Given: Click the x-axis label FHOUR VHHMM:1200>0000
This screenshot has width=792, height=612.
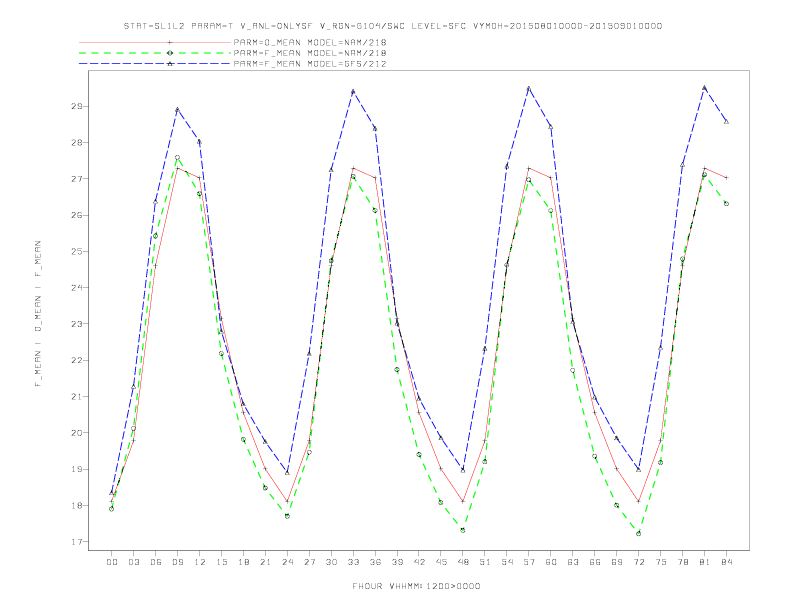Looking at the screenshot, I should [x=416, y=586].
